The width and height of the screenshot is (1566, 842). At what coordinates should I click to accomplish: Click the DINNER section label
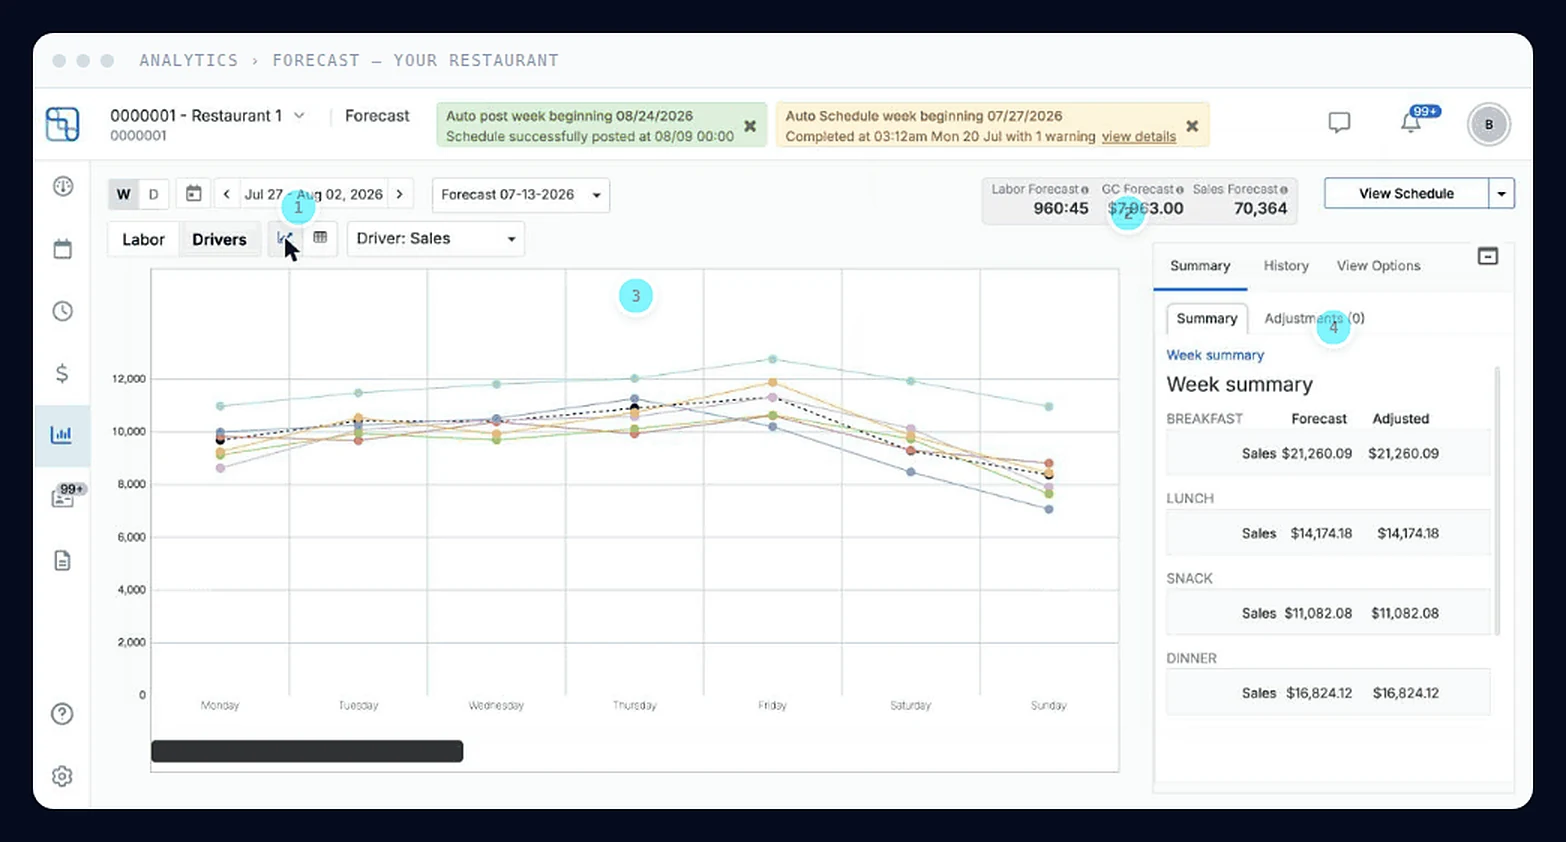click(1191, 659)
